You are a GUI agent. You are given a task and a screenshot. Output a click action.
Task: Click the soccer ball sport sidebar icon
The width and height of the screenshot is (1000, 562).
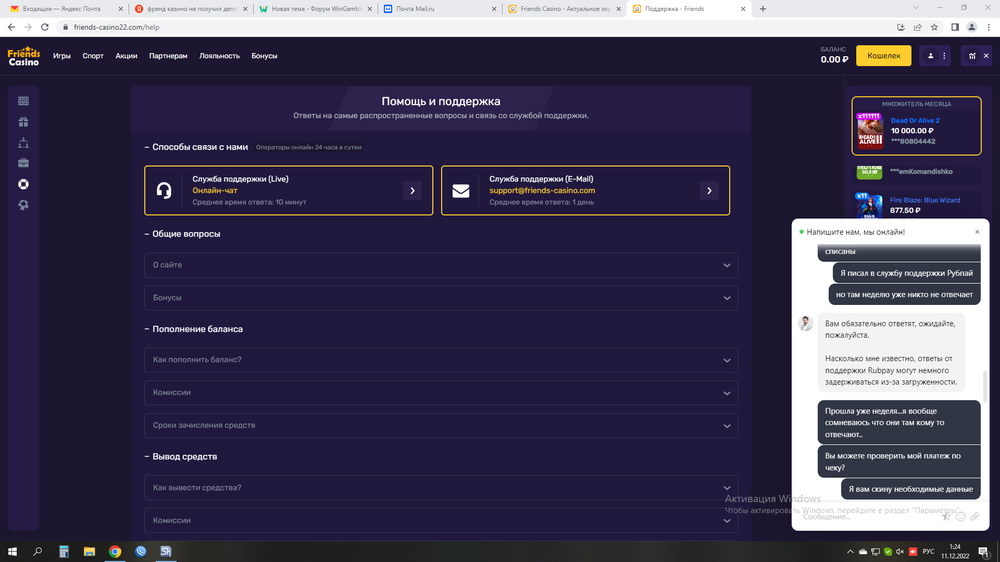tap(23, 205)
